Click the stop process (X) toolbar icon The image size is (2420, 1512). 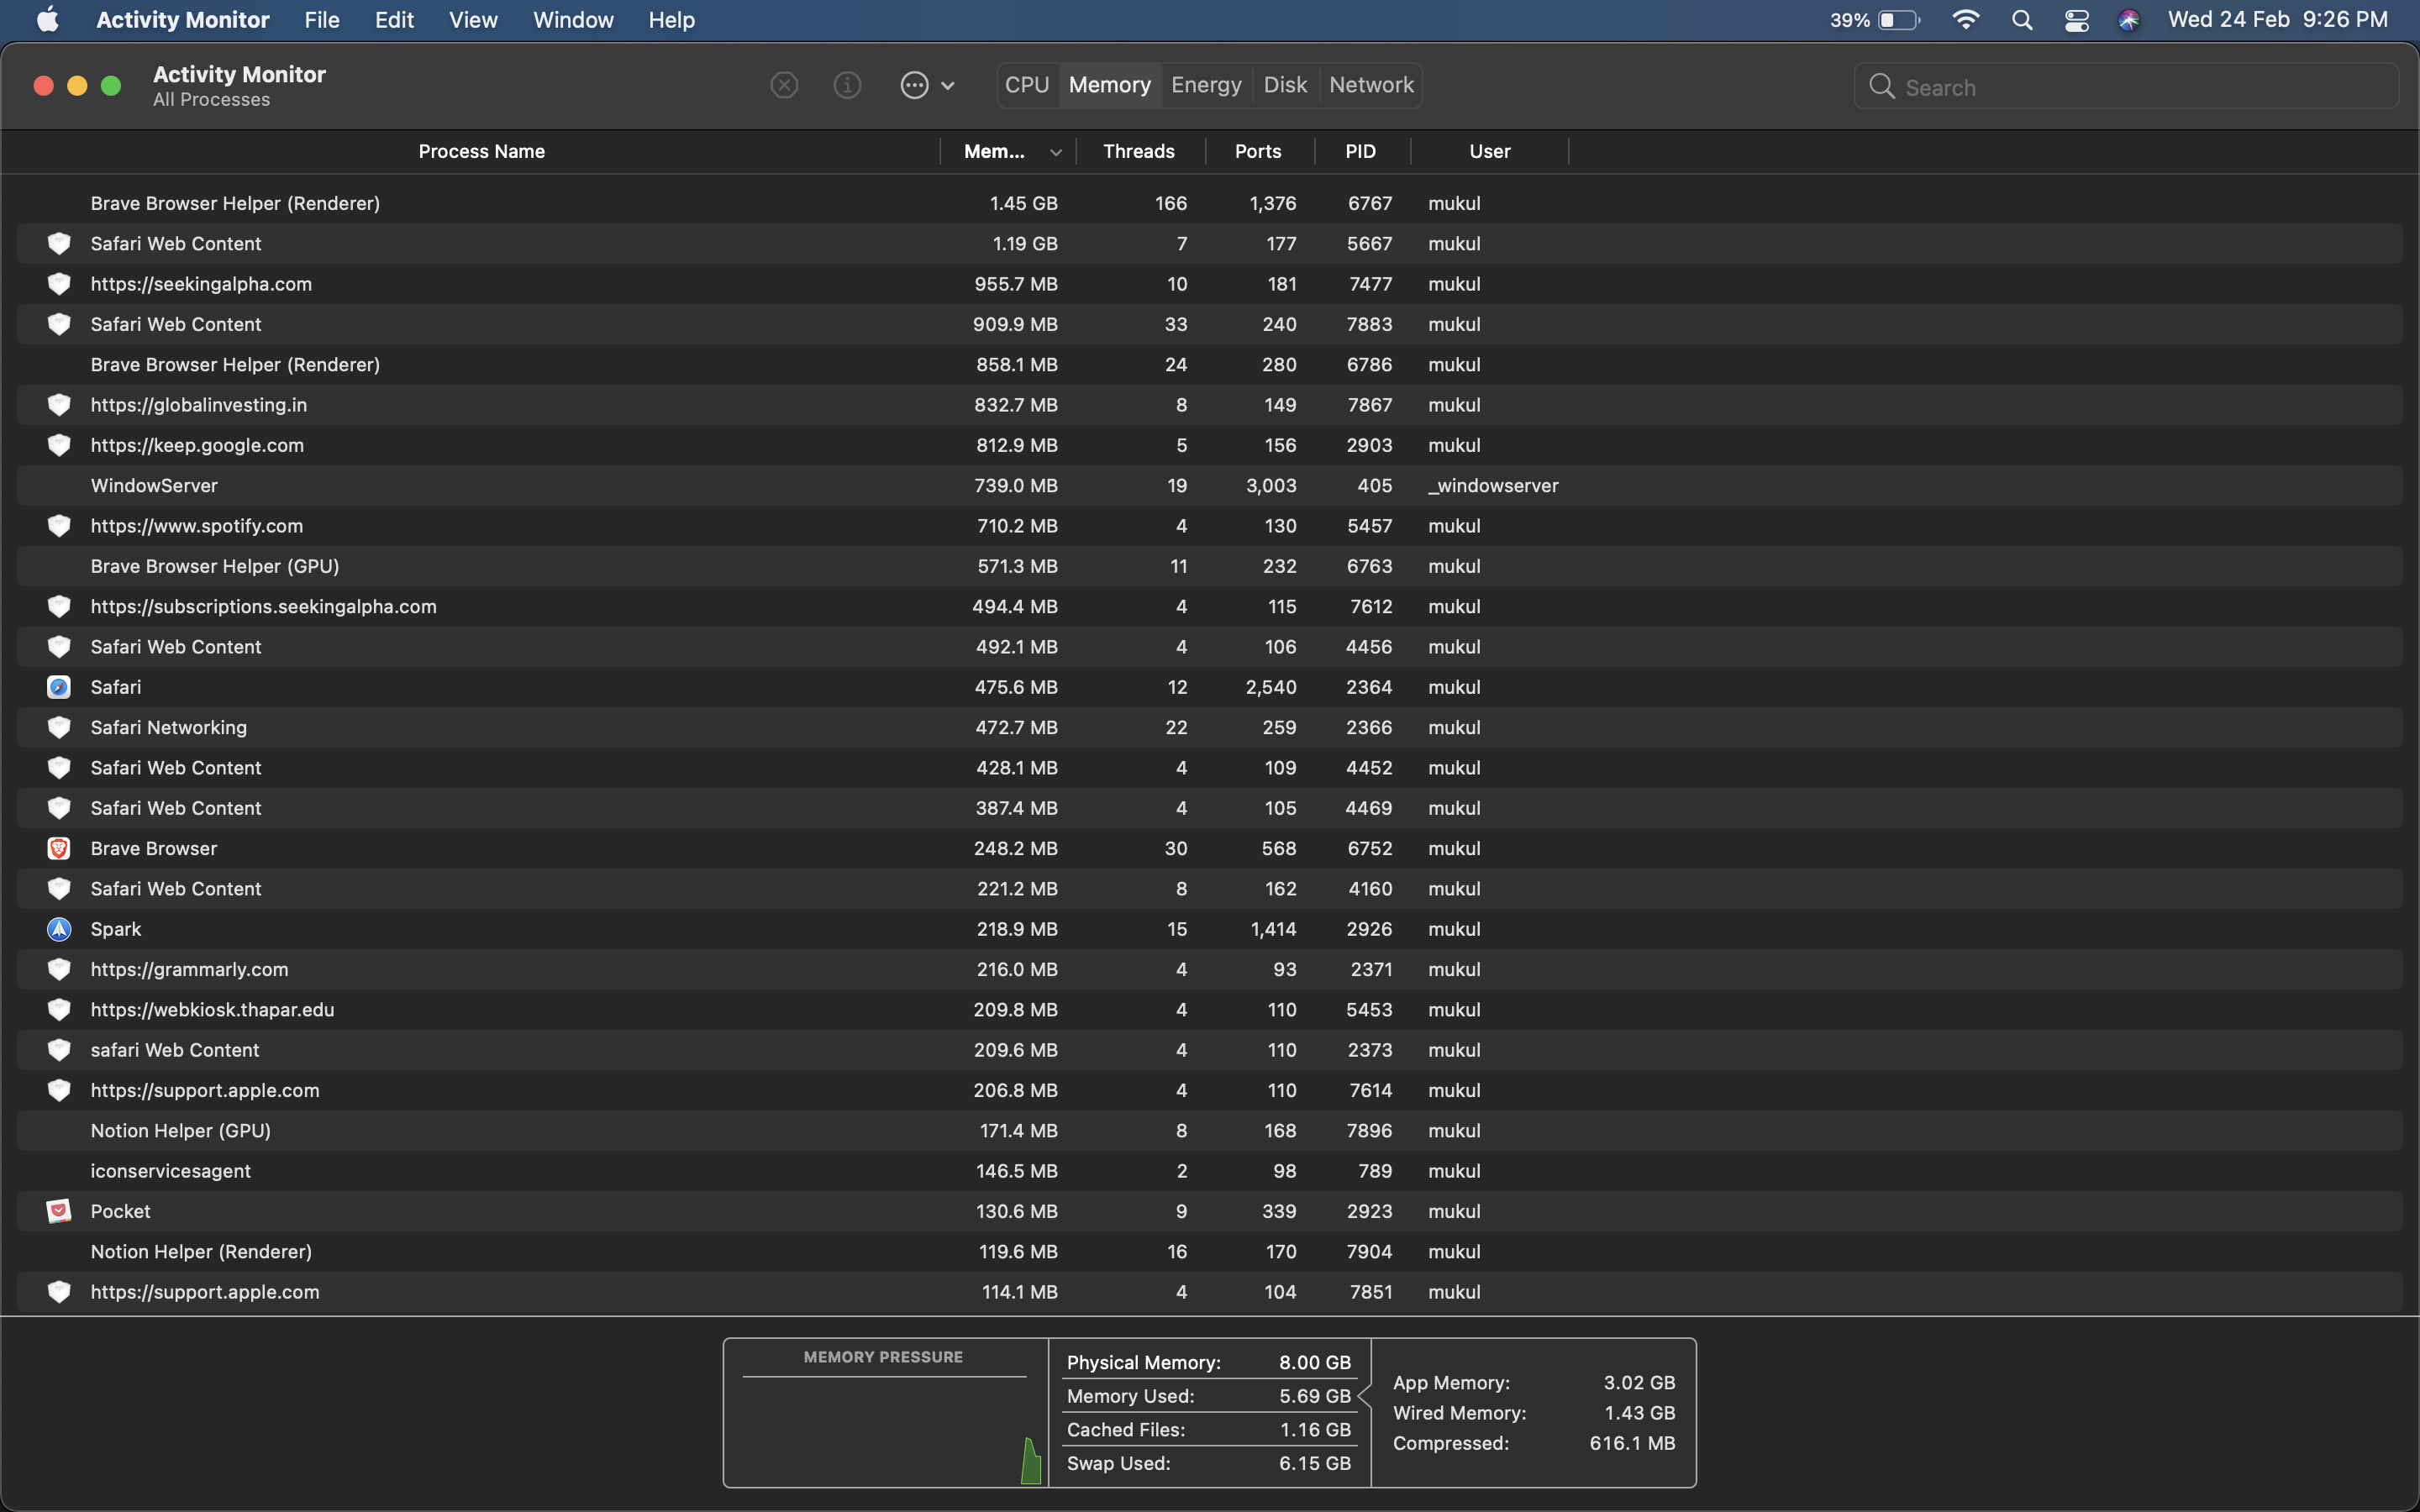[x=784, y=85]
